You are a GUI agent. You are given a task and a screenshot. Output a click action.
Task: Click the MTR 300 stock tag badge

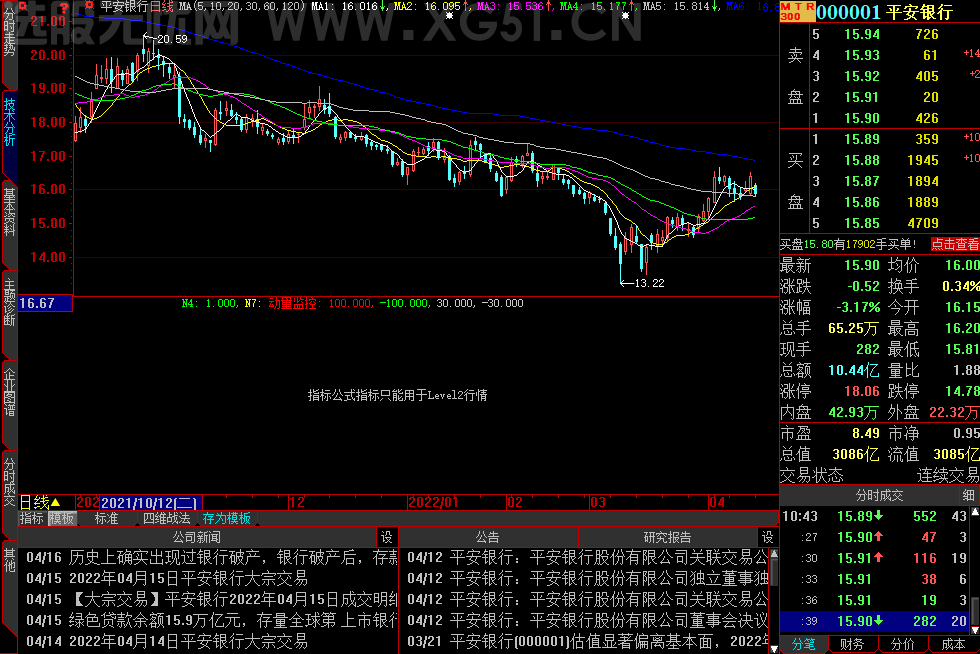pyautogui.click(x=797, y=11)
